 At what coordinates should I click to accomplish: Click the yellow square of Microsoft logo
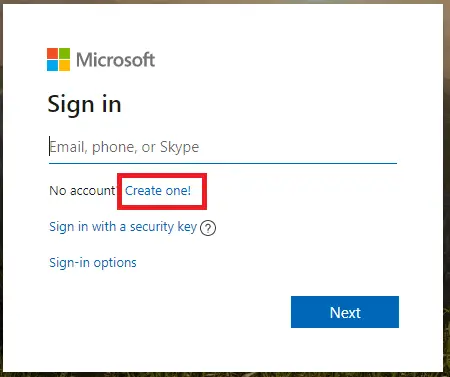(65, 66)
